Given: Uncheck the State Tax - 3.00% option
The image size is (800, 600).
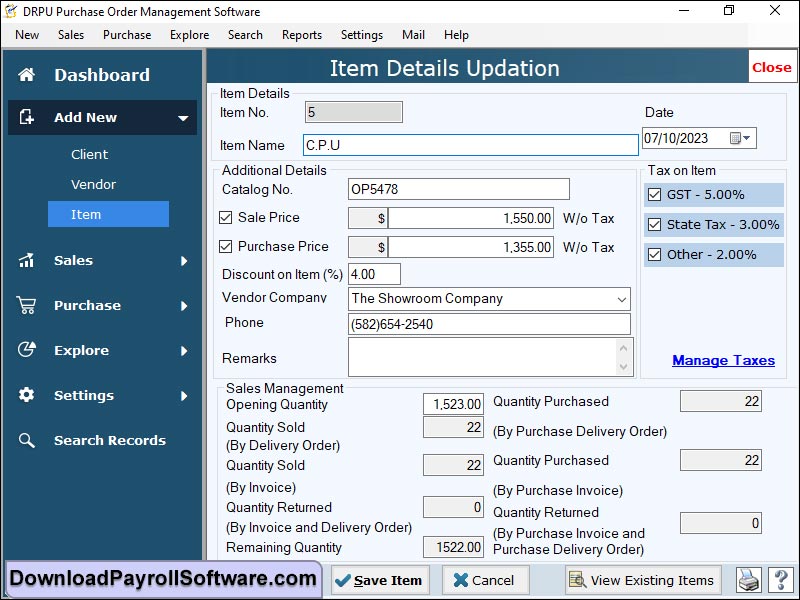Looking at the screenshot, I should [656, 224].
